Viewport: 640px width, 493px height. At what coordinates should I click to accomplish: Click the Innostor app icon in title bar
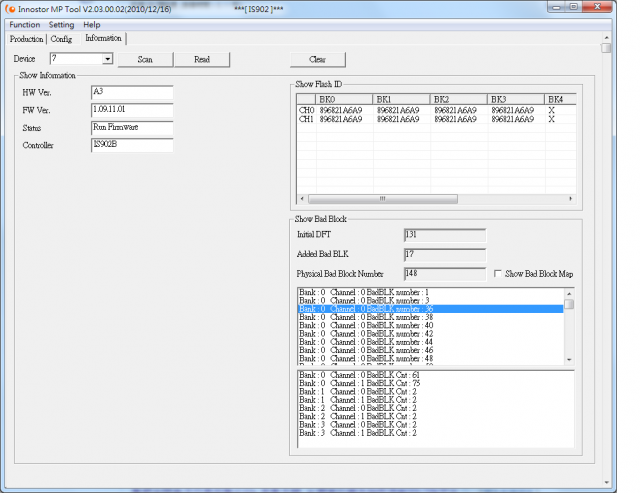coord(10,8)
